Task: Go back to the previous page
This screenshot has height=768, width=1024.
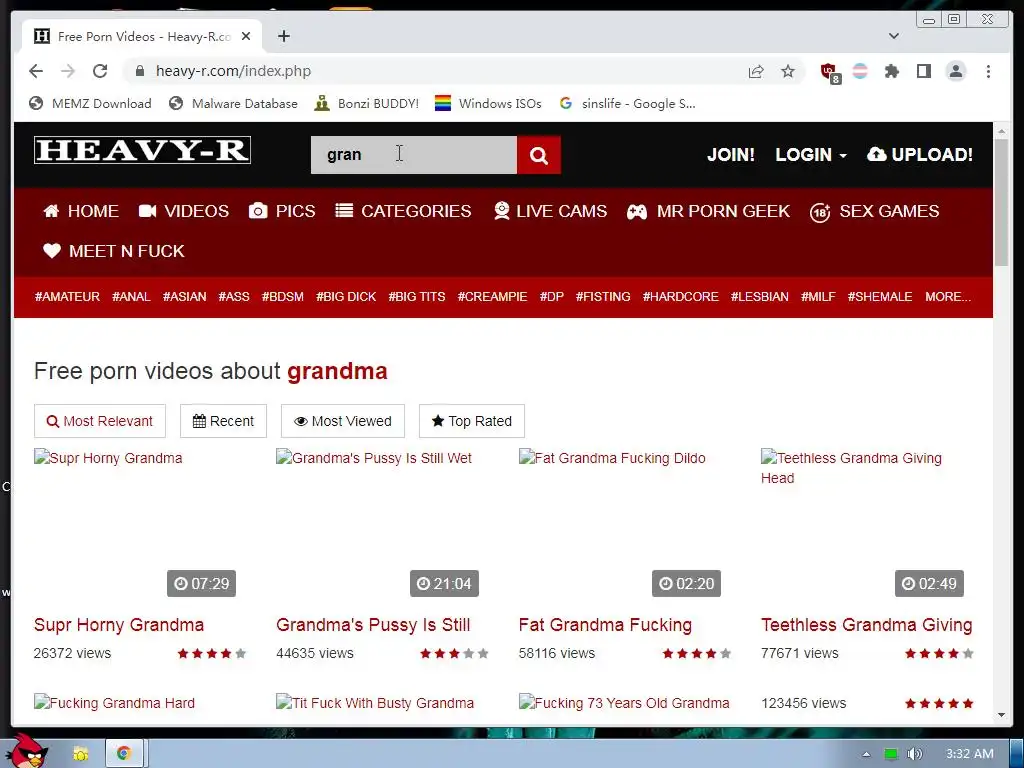Action: click(x=36, y=71)
